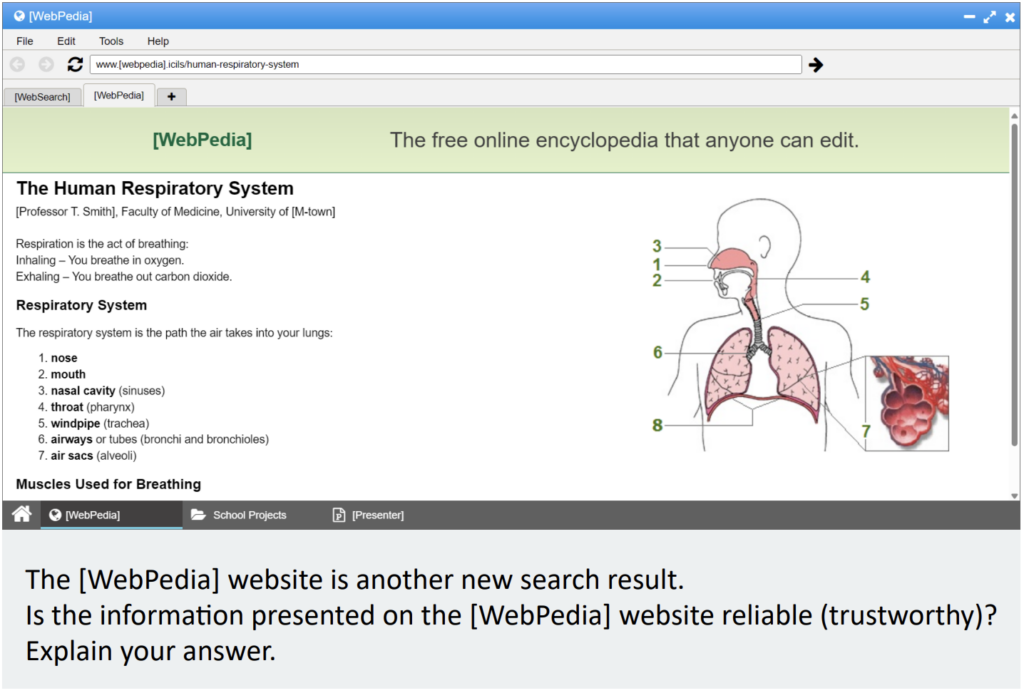Open the [Presenter] app in the taskbar
The image size is (1024, 693).
pyautogui.click(x=368, y=515)
